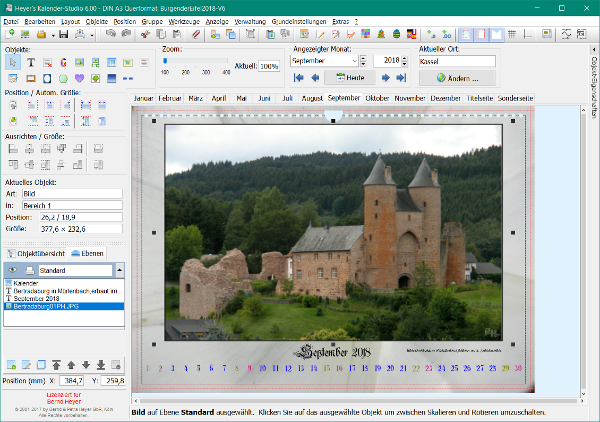Screen dimensions: 600x422
Task: Click the Heute button
Action: 348,78
